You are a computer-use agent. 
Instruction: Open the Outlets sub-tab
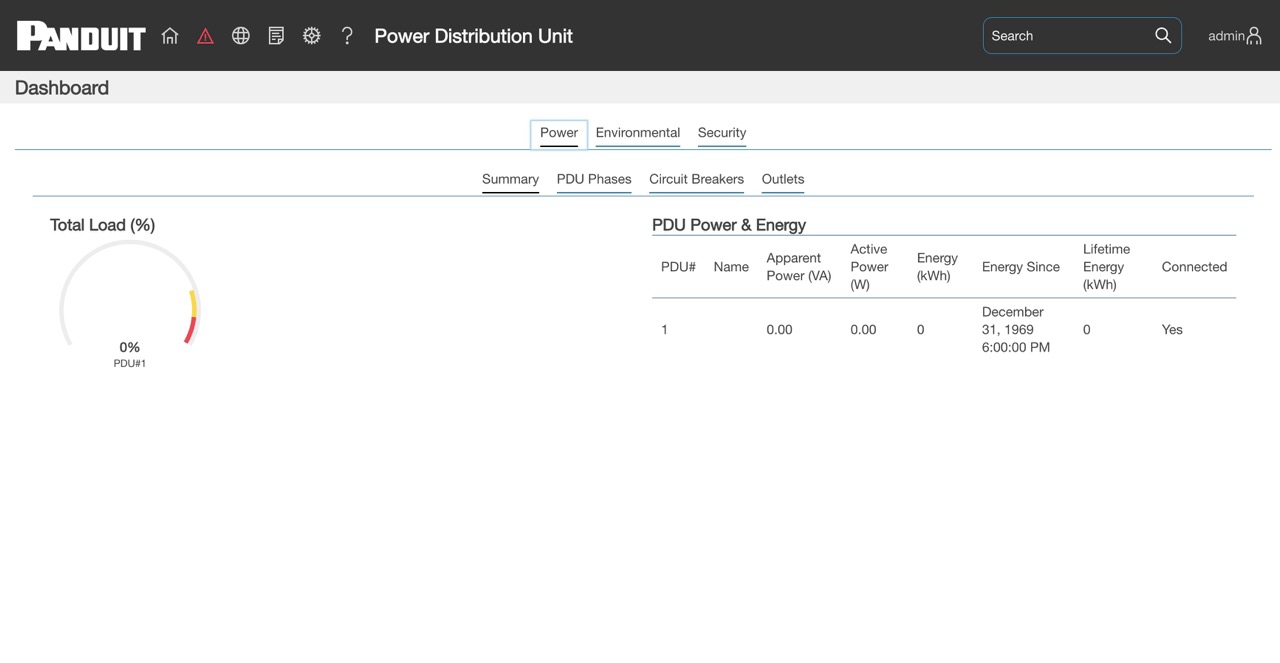pos(783,180)
